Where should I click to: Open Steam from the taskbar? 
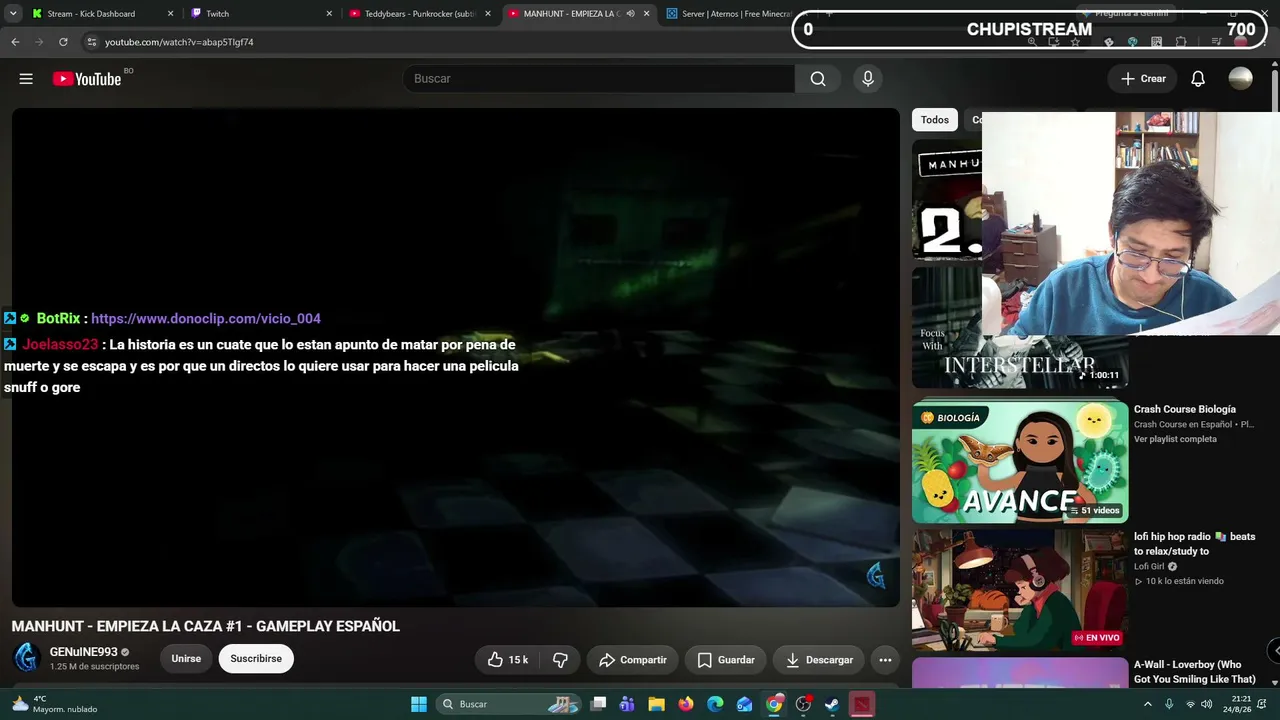[x=832, y=704]
